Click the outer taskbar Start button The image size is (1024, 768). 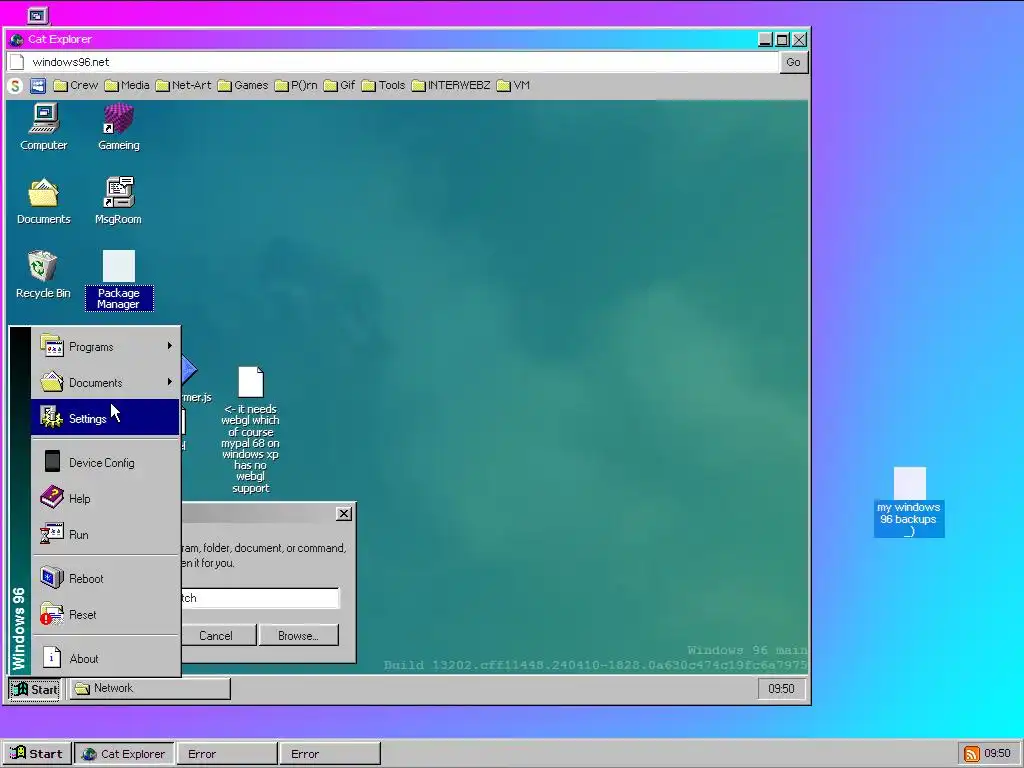37,754
